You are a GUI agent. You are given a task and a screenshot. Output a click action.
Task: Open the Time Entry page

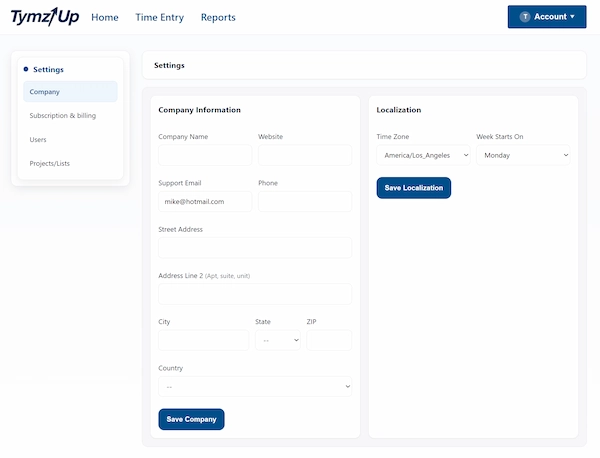pyautogui.click(x=159, y=17)
